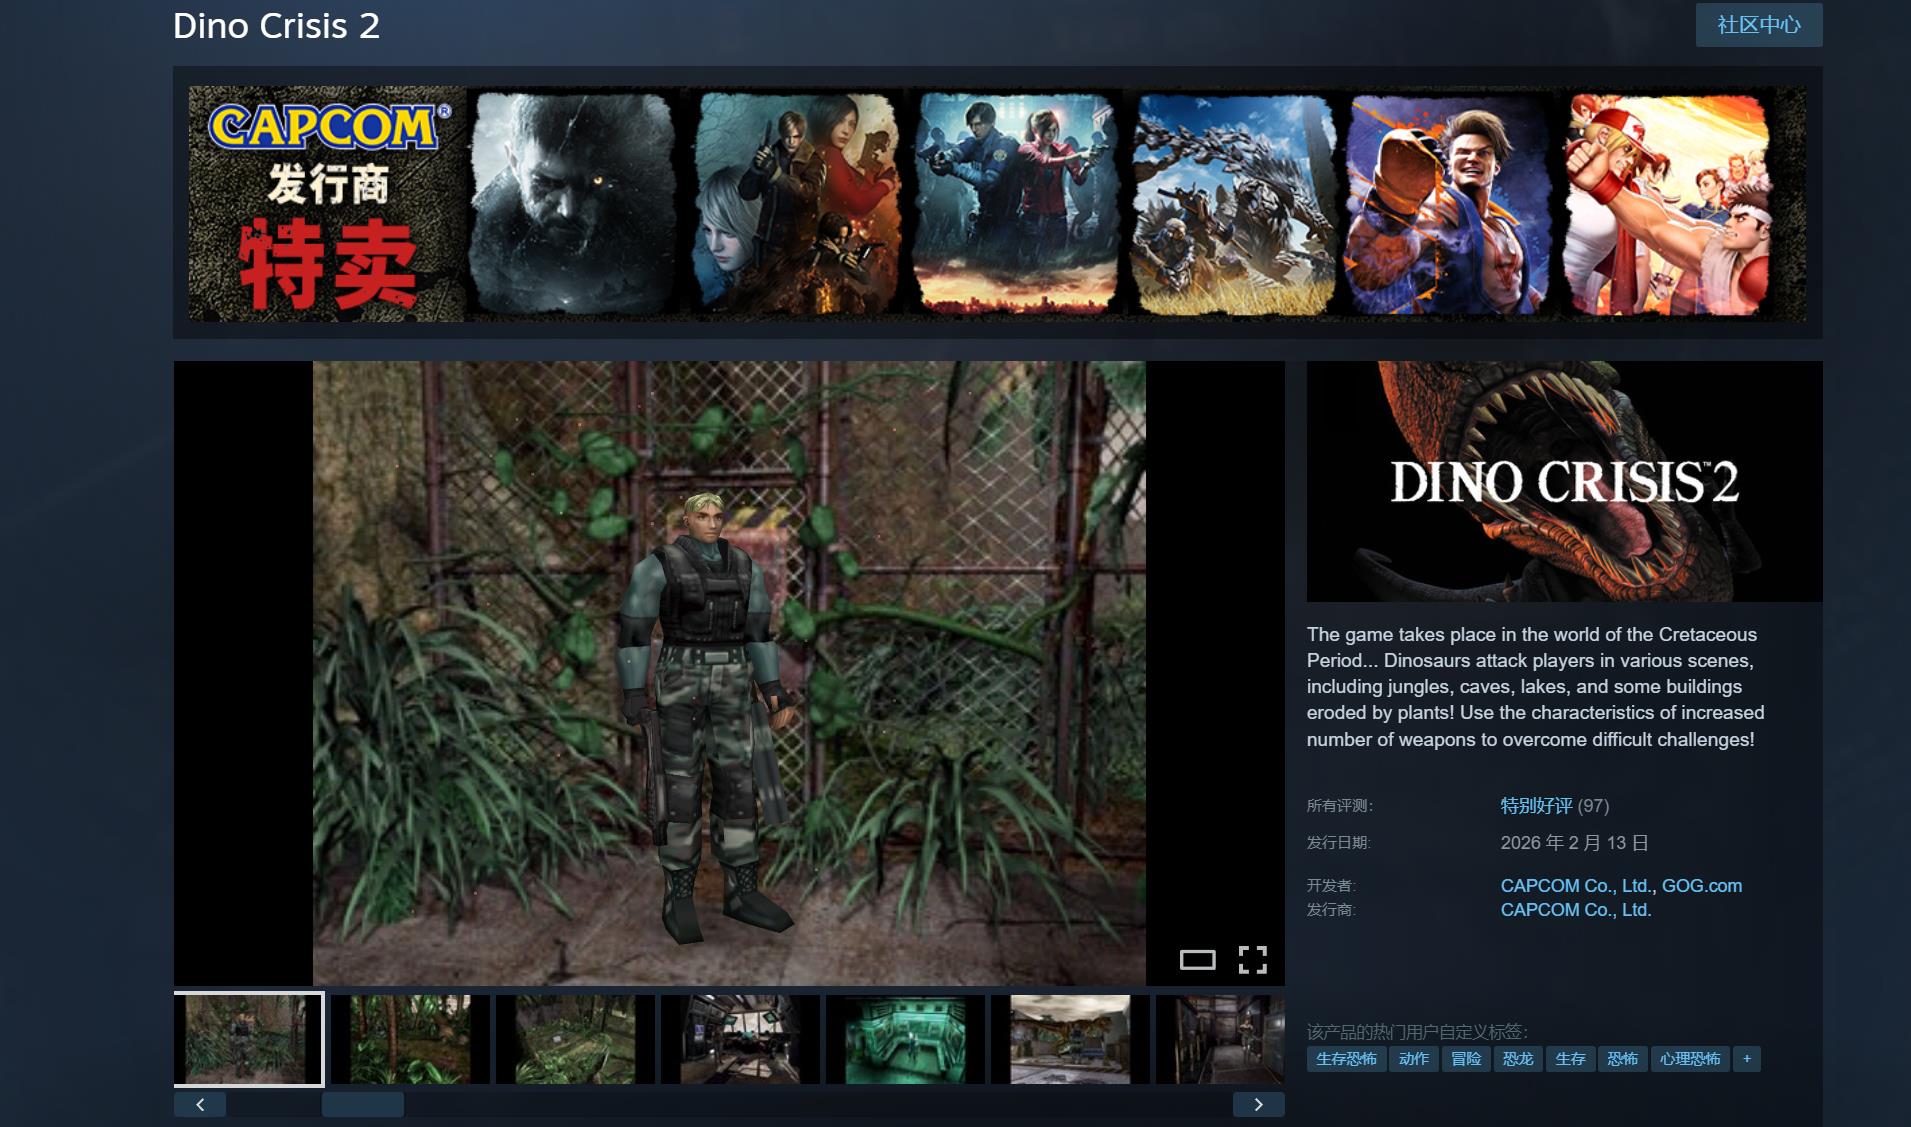
Task: Click the Dino Crisis 2 header artwork
Action: click(1563, 481)
